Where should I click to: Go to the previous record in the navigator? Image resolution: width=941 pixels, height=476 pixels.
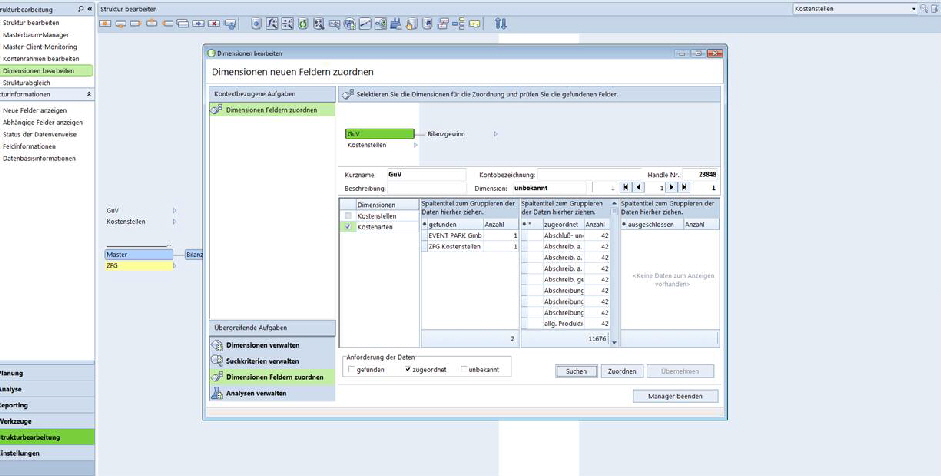point(639,188)
